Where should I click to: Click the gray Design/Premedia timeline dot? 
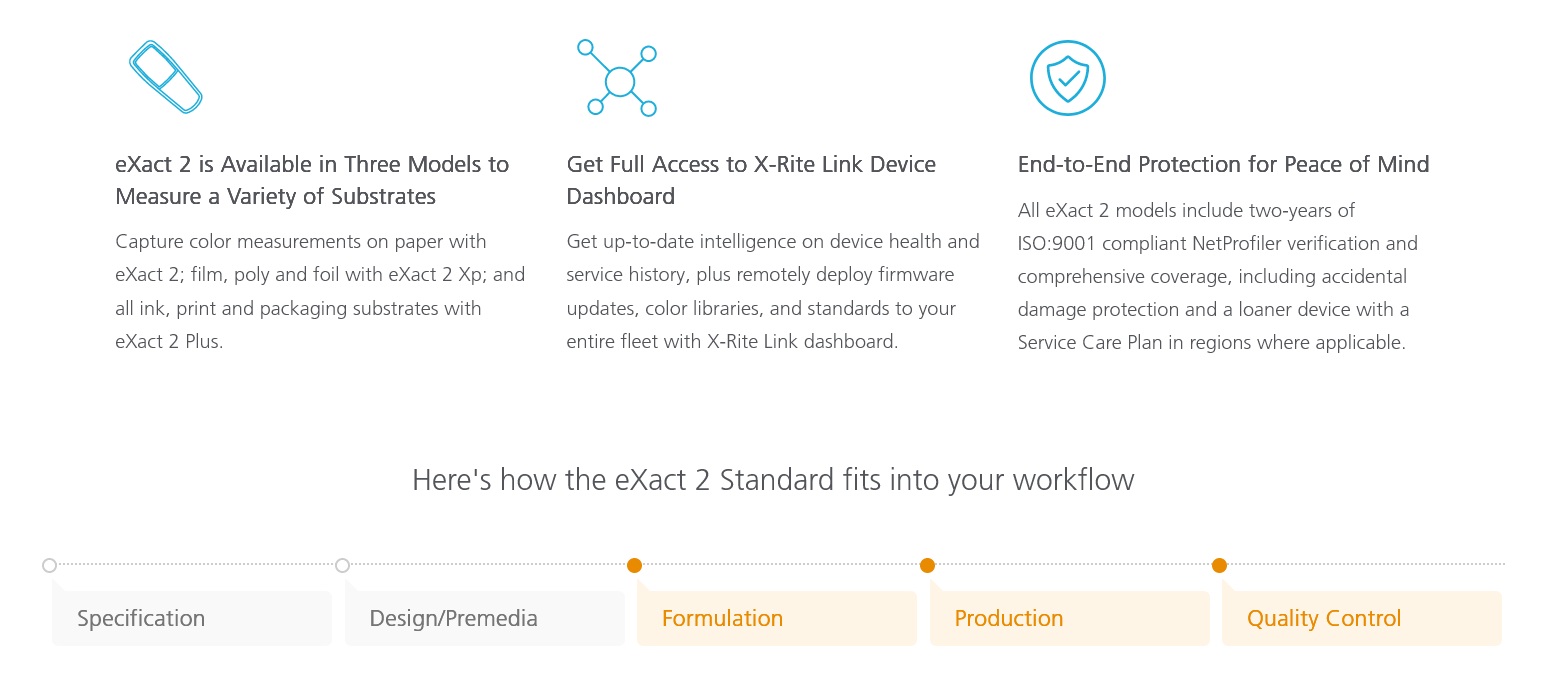click(342, 565)
